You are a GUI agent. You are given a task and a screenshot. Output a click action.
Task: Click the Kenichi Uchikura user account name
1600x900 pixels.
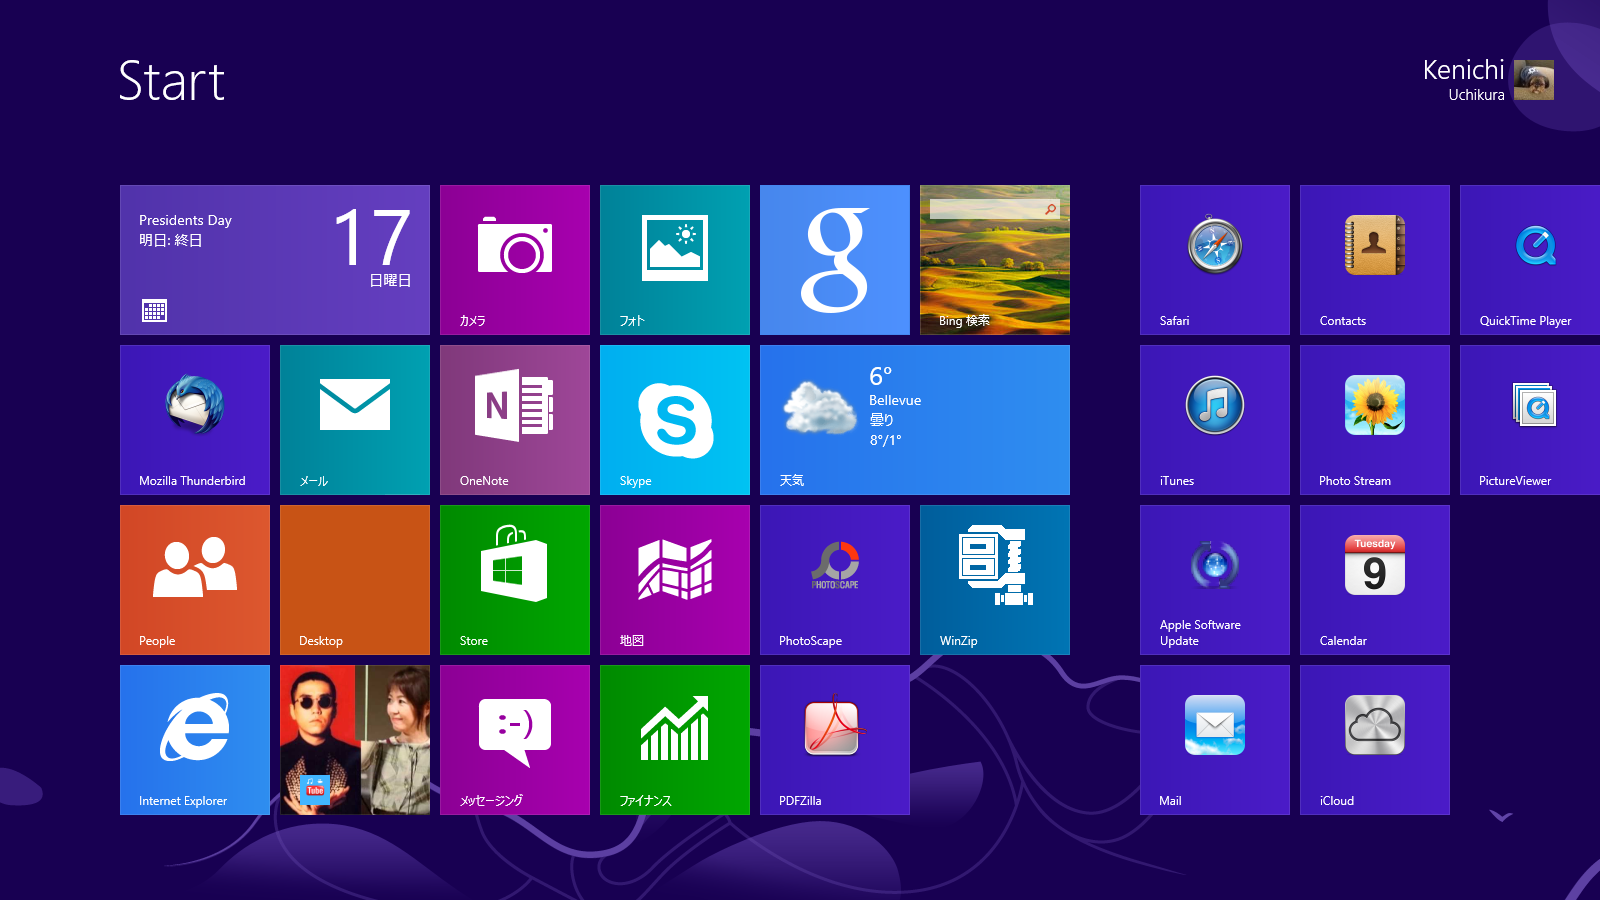click(x=1464, y=79)
